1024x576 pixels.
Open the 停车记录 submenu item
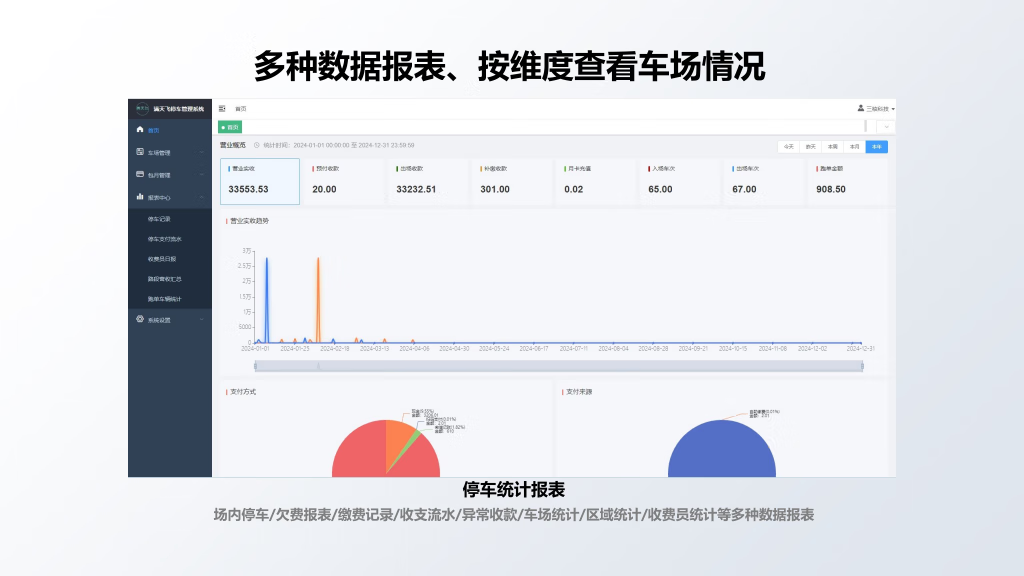click(x=159, y=219)
